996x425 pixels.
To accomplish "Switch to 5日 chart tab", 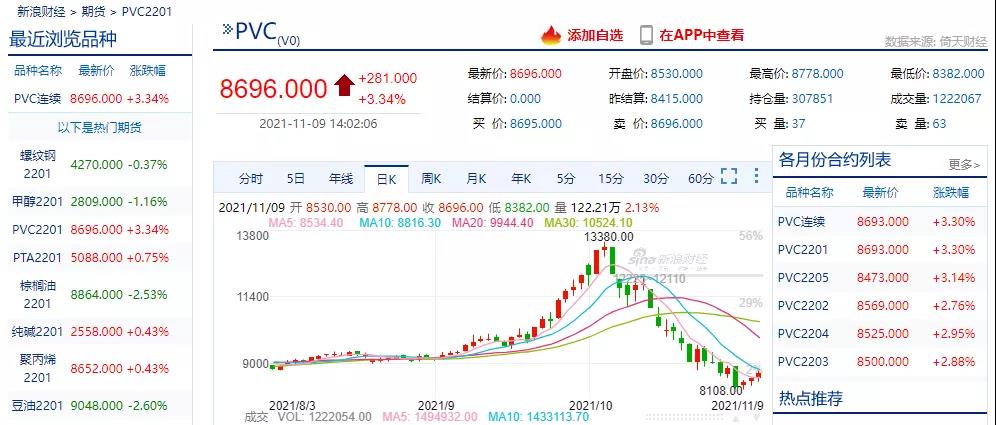I will tap(295, 179).
